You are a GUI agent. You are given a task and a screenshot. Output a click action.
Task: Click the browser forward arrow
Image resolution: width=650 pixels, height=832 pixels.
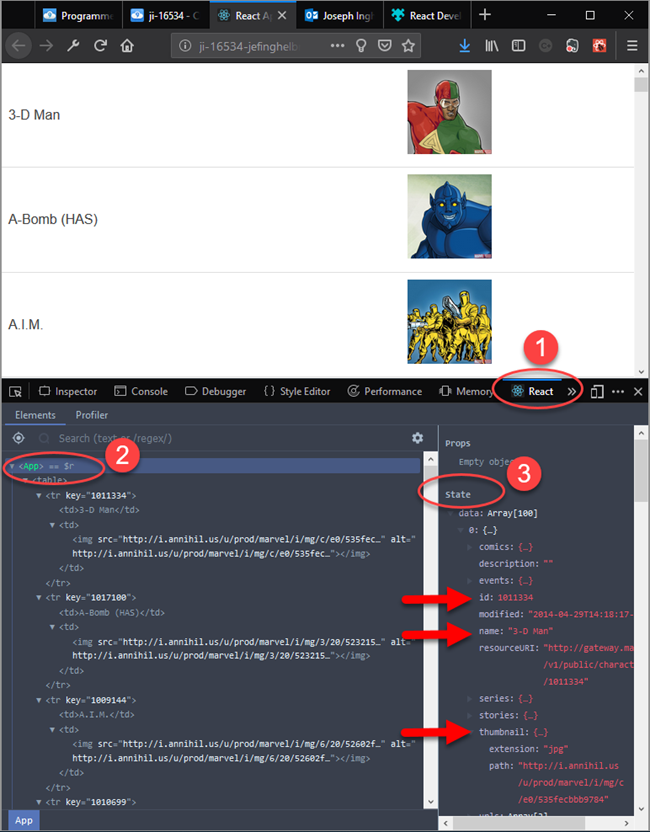[x=47, y=46]
